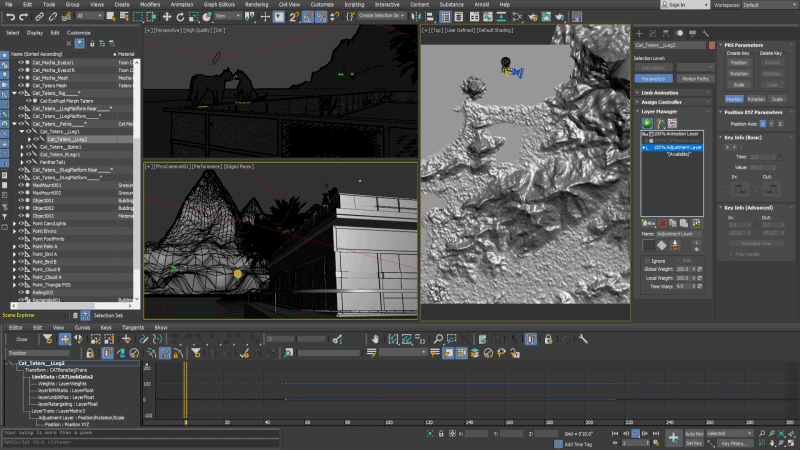Click the green Animation Mode toggle in Layer Manager

(x=647, y=122)
